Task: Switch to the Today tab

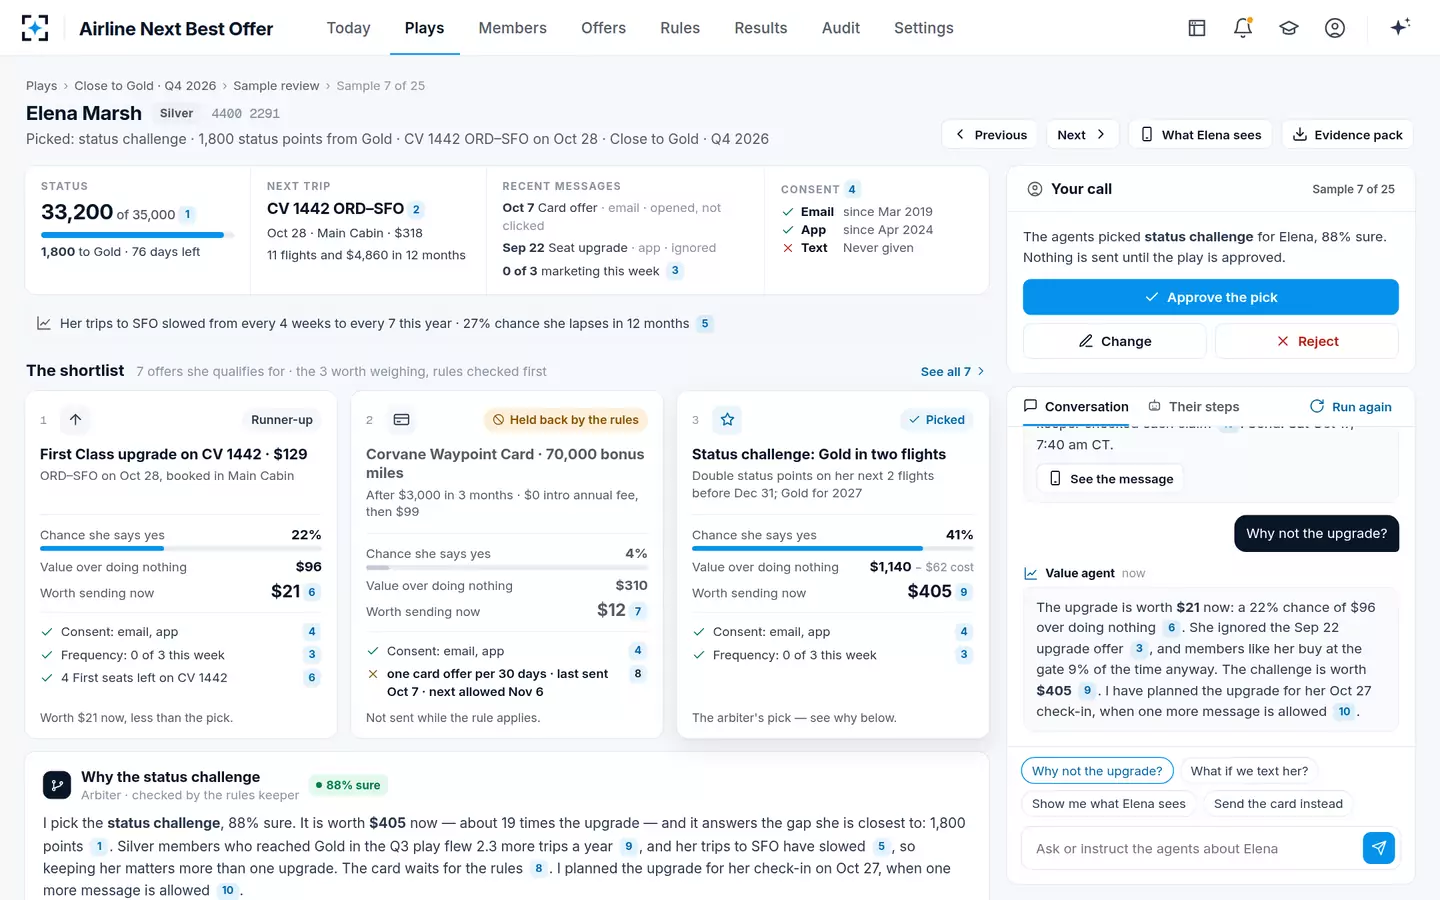Action: pyautogui.click(x=348, y=28)
